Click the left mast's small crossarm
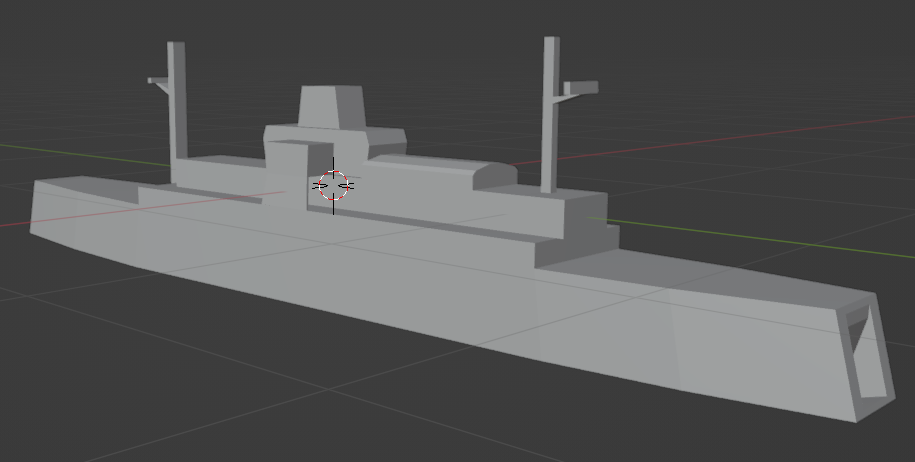The height and width of the screenshot is (462, 915). pos(158,82)
